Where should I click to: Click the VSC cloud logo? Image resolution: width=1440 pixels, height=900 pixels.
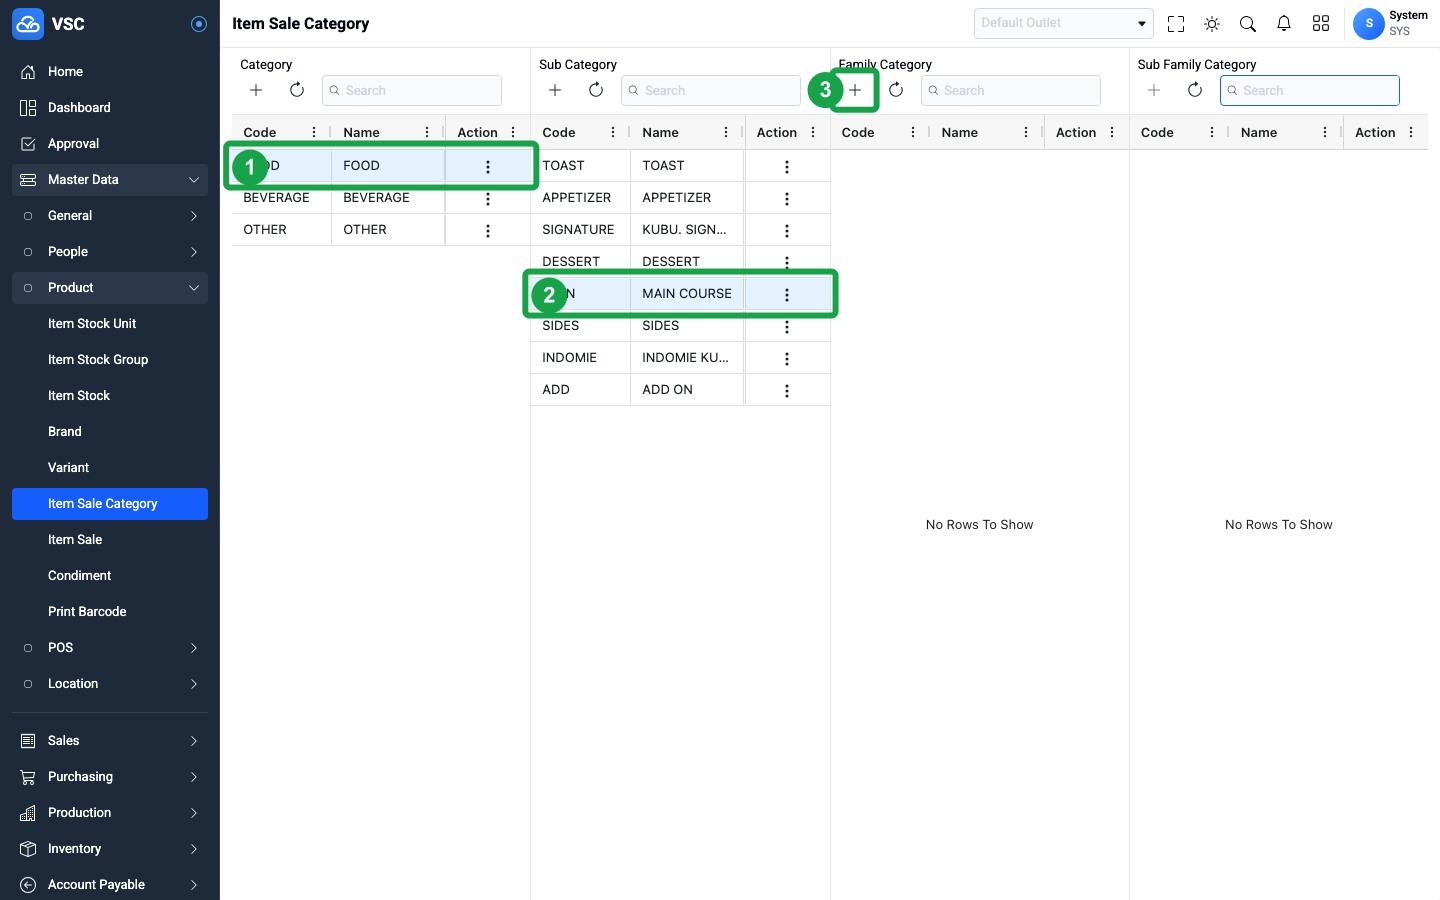point(28,24)
